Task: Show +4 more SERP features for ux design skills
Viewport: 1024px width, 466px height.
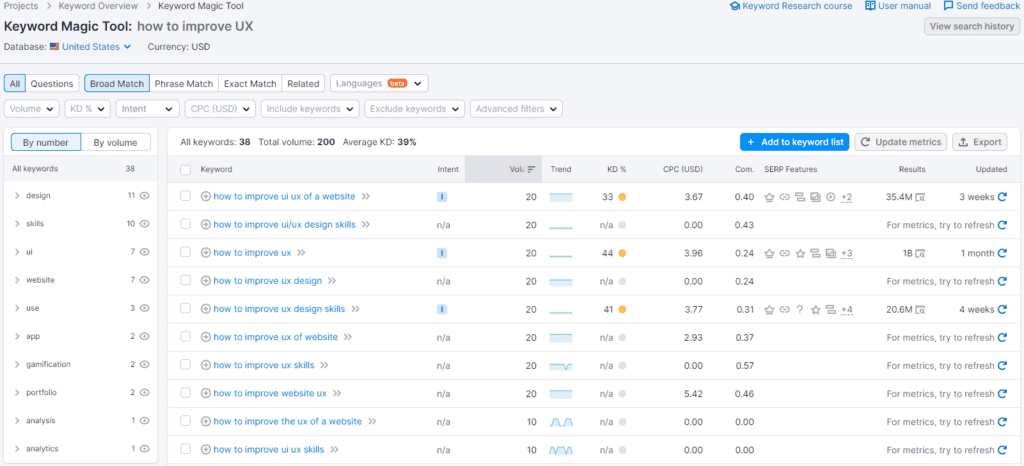Action: (847, 309)
